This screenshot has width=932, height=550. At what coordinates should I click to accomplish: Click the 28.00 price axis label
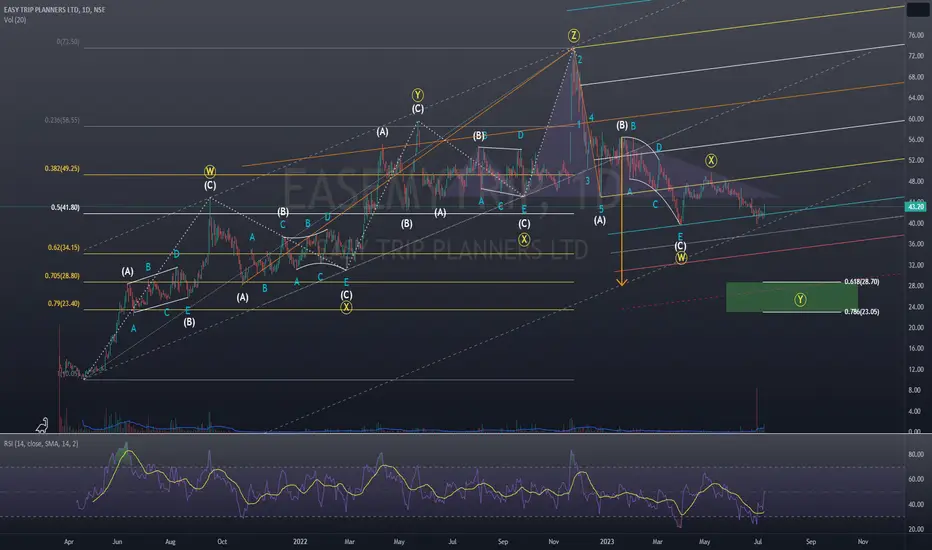(x=915, y=286)
